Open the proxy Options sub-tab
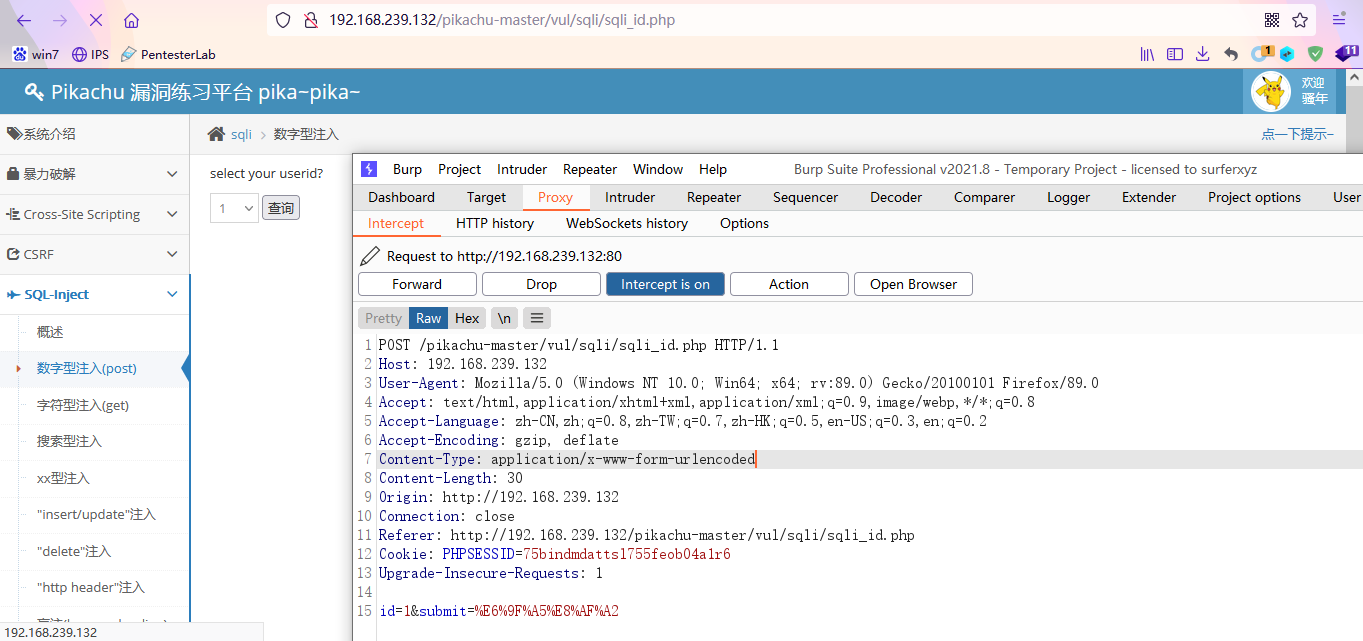This screenshot has height=641, width=1363. click(x=744, y=223)
